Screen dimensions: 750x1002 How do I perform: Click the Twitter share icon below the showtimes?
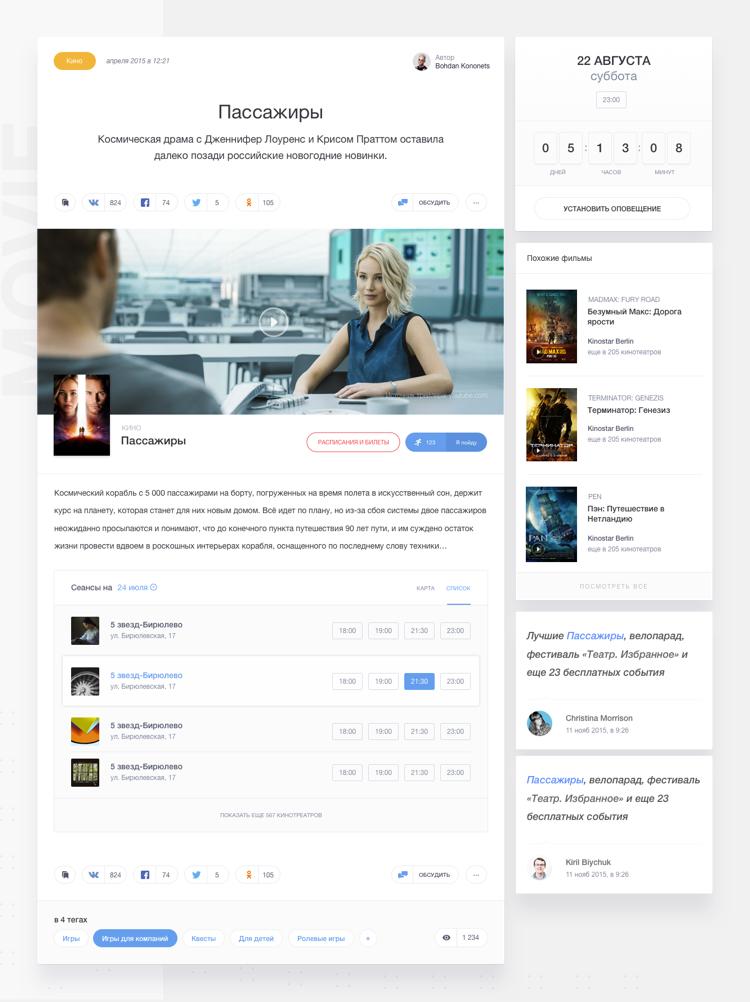[x=197, y=875]
